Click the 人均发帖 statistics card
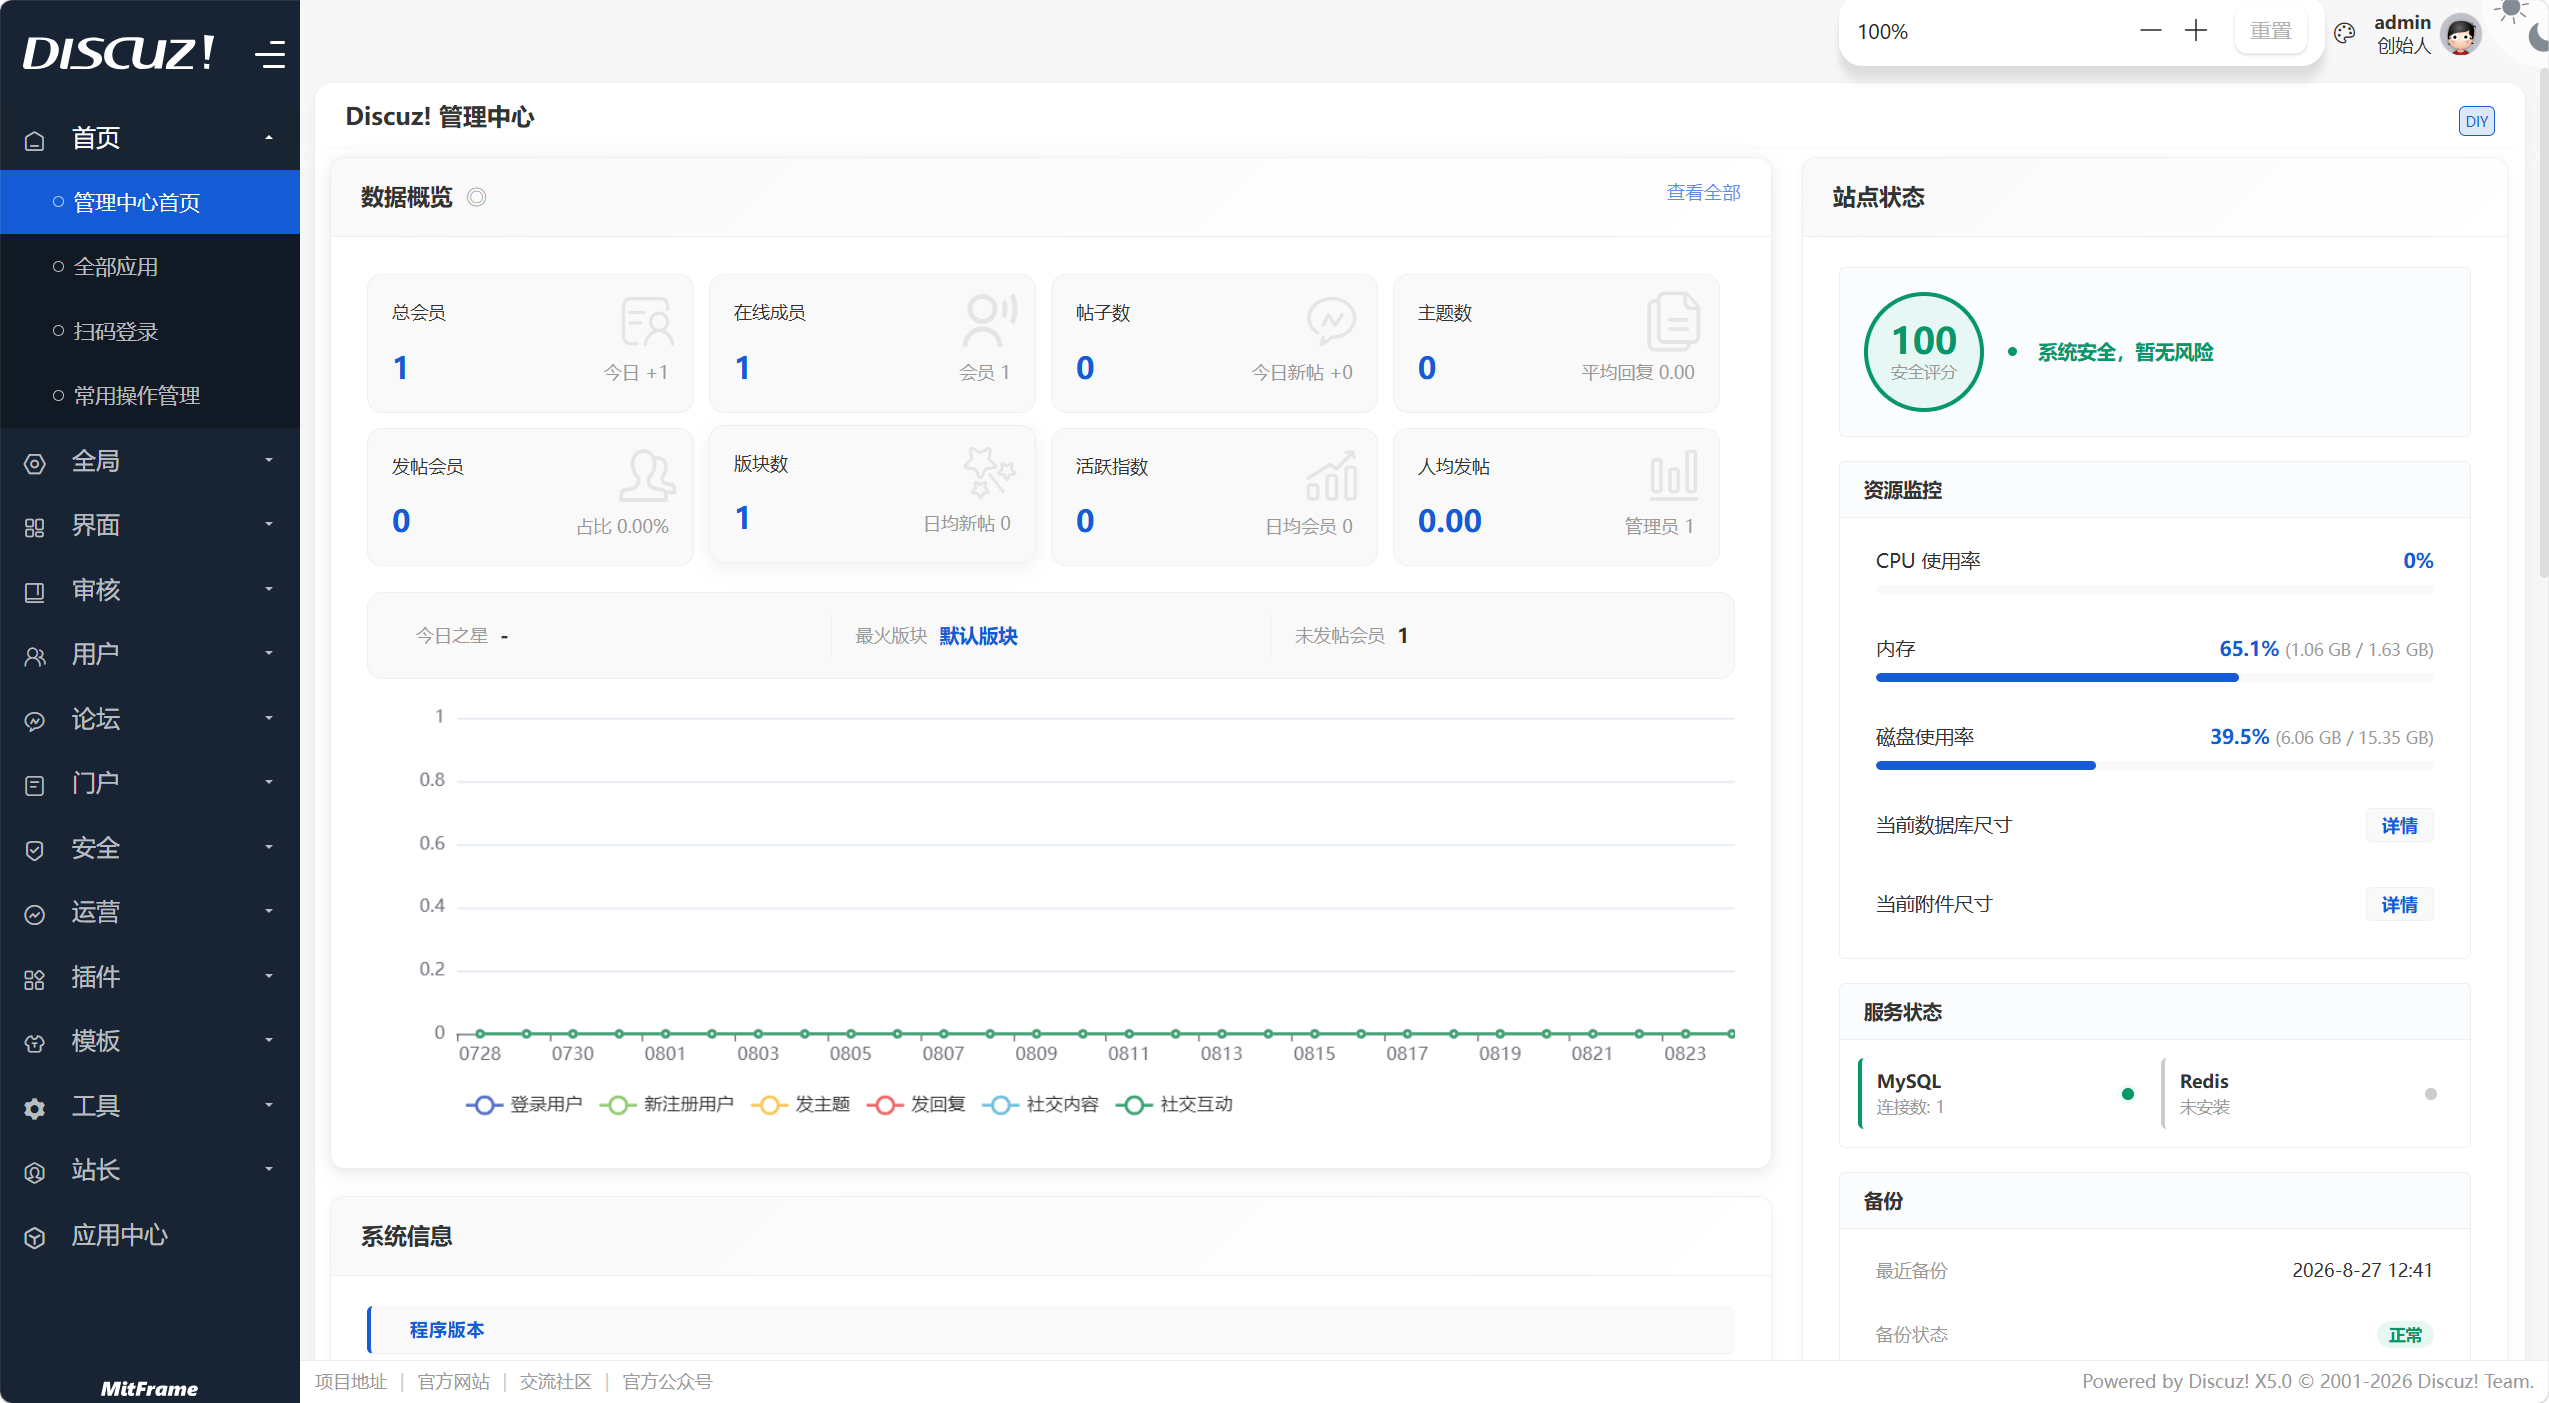The height and width of the screenshot is (1403, 2549). (x=1556, y=497)
